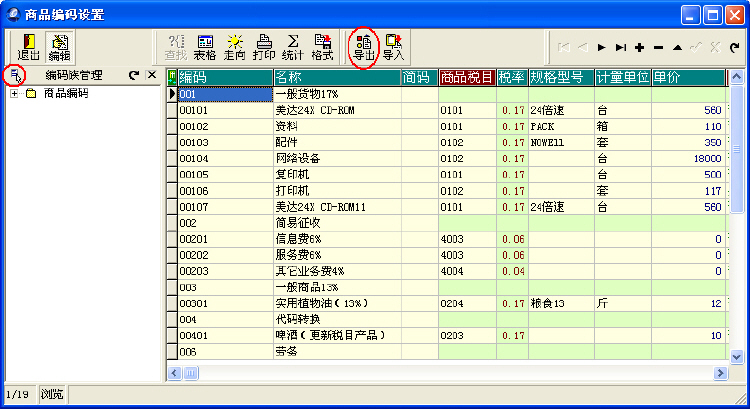Select the 打印机 name cell
This screenshot has height=409, width=750.
(337, 191)
